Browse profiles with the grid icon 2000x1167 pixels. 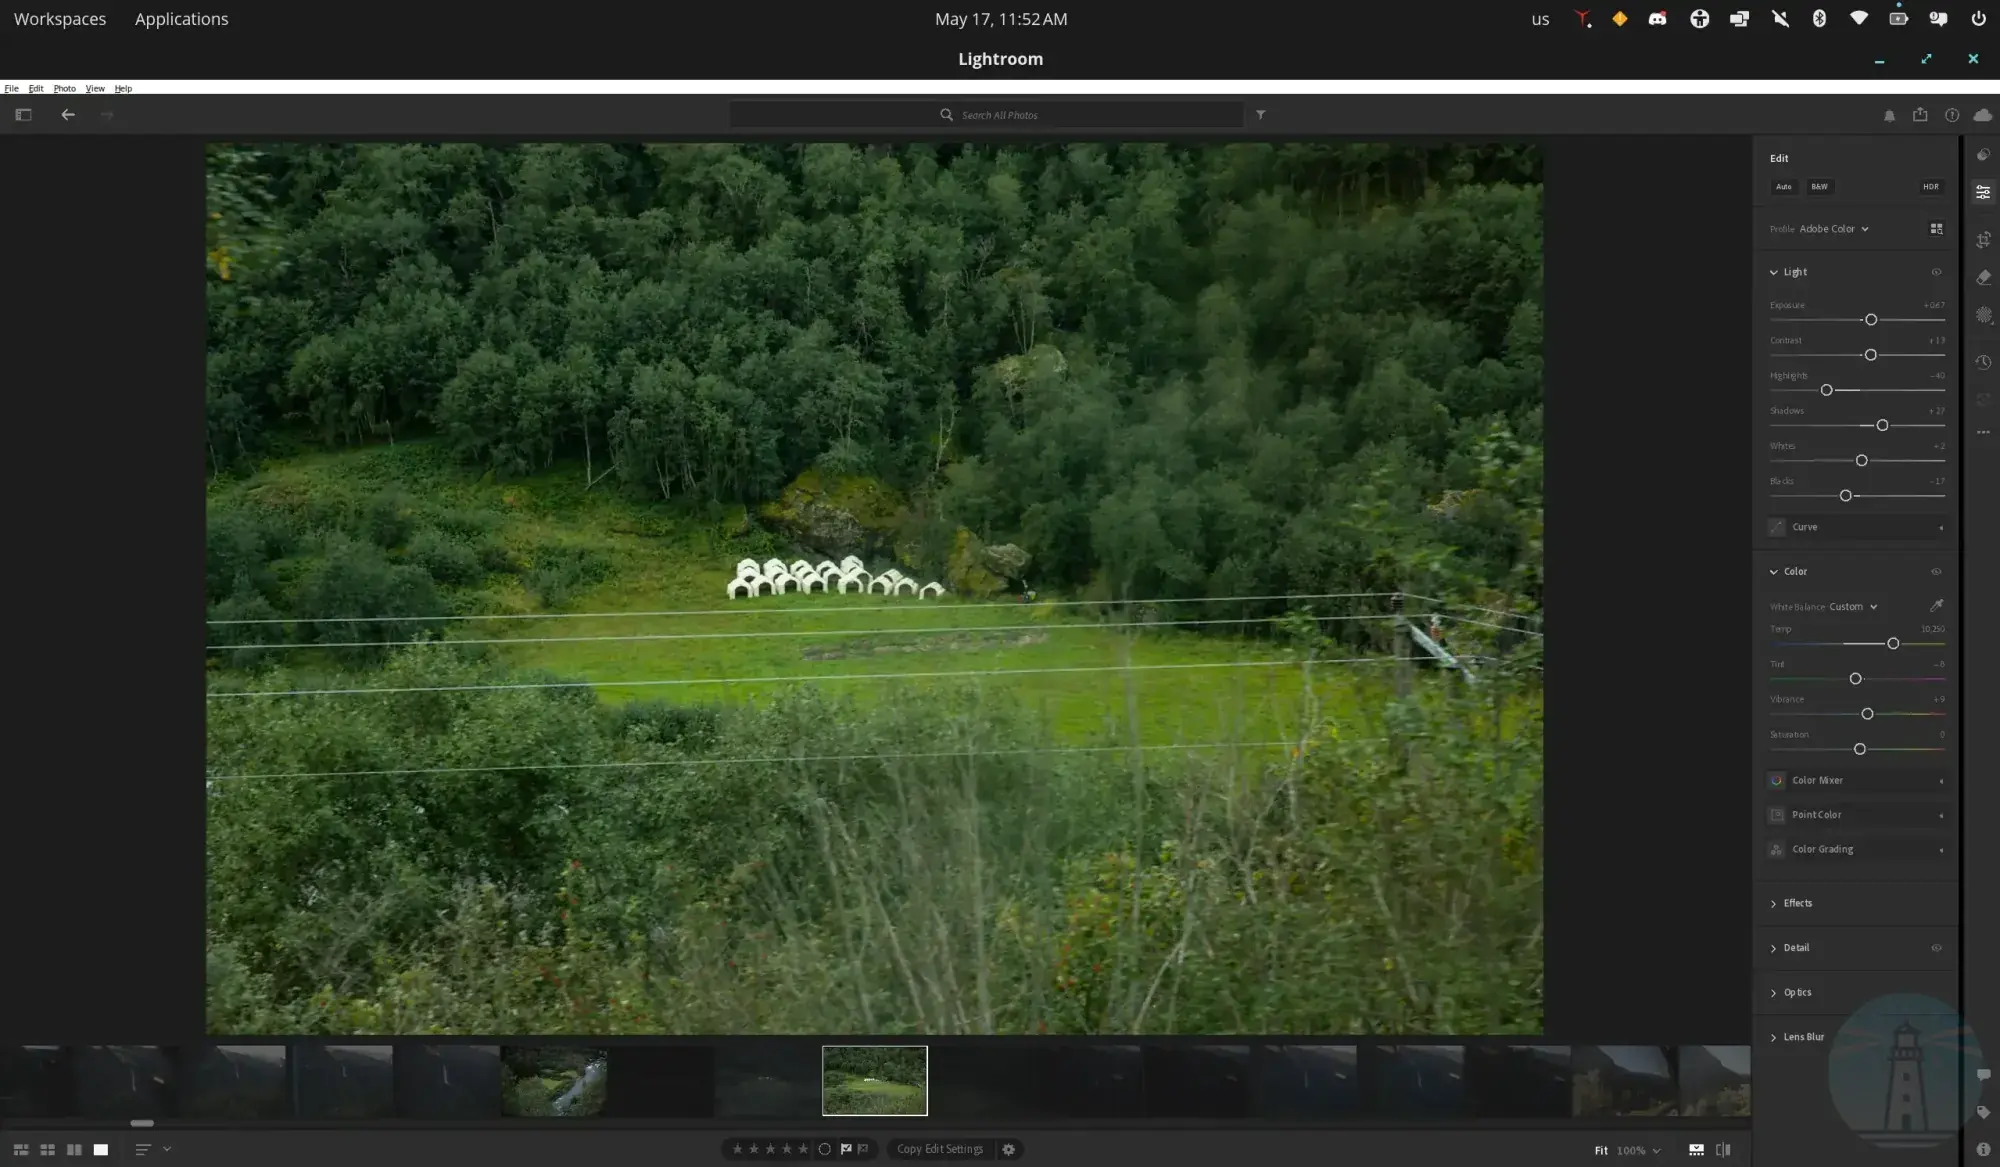(1936, 229)
